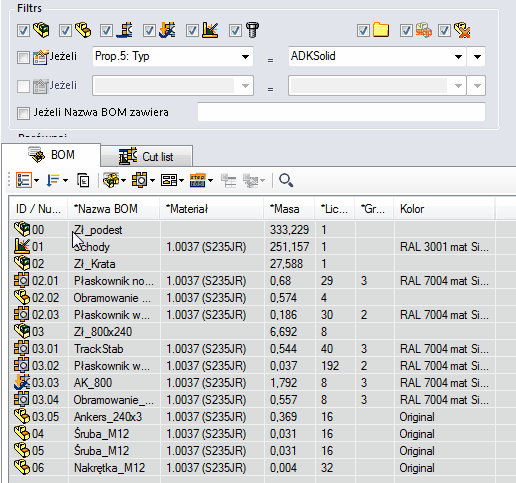This screenshot has height=483, width=516.
Task: Click the assembly components toolbar icon
Action: 114,180
